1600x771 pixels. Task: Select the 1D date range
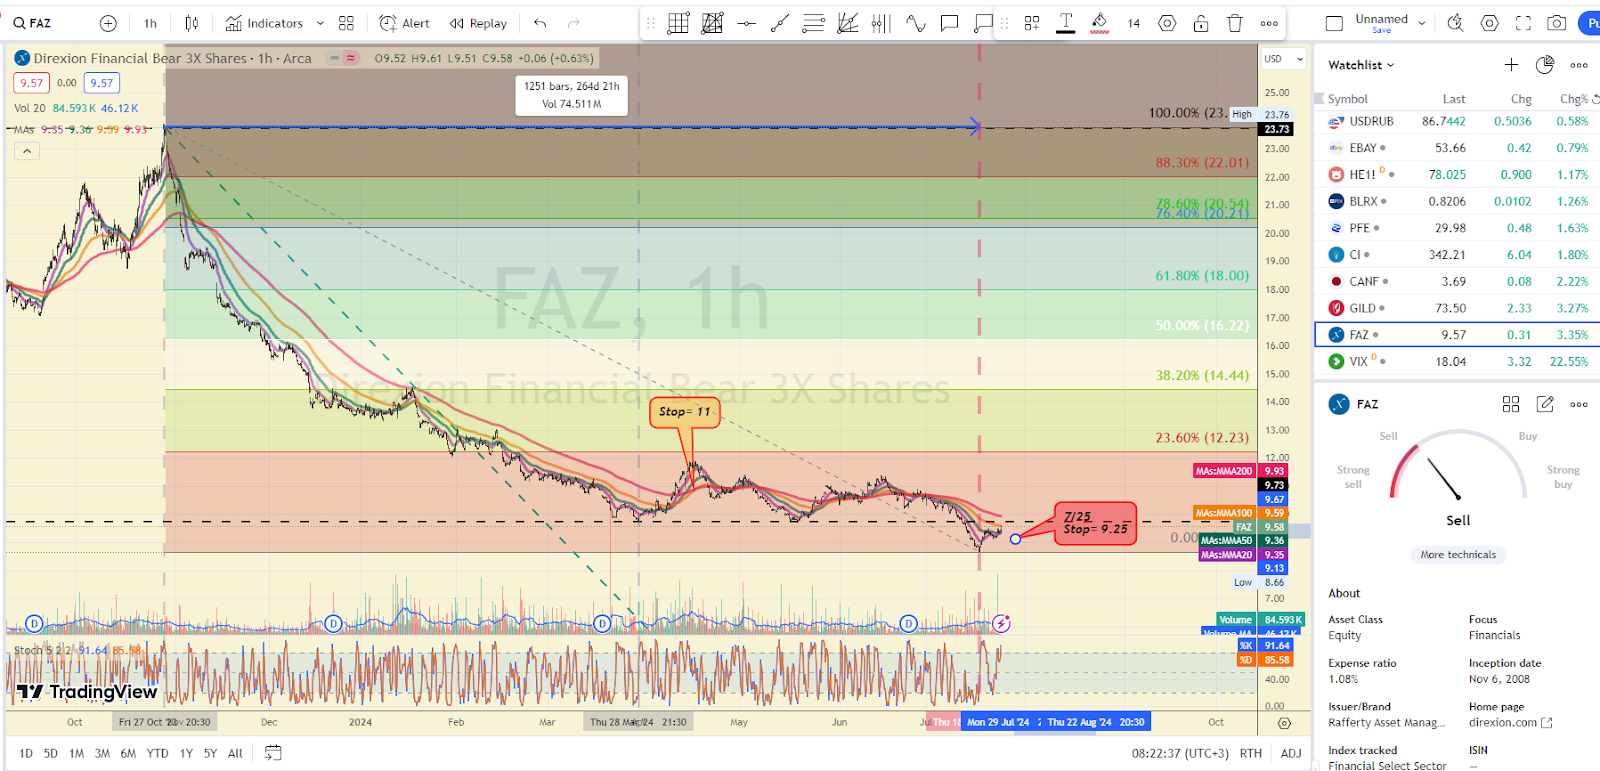[x=26, y=753]
